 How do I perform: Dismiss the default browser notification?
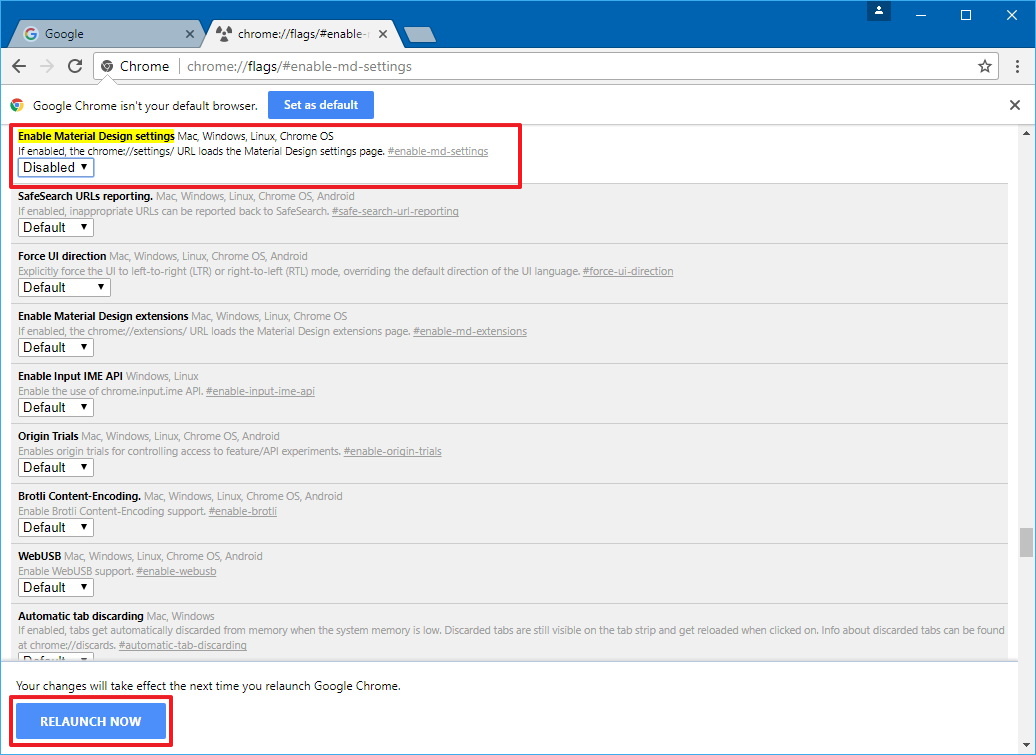click(x=1015, y=104)
